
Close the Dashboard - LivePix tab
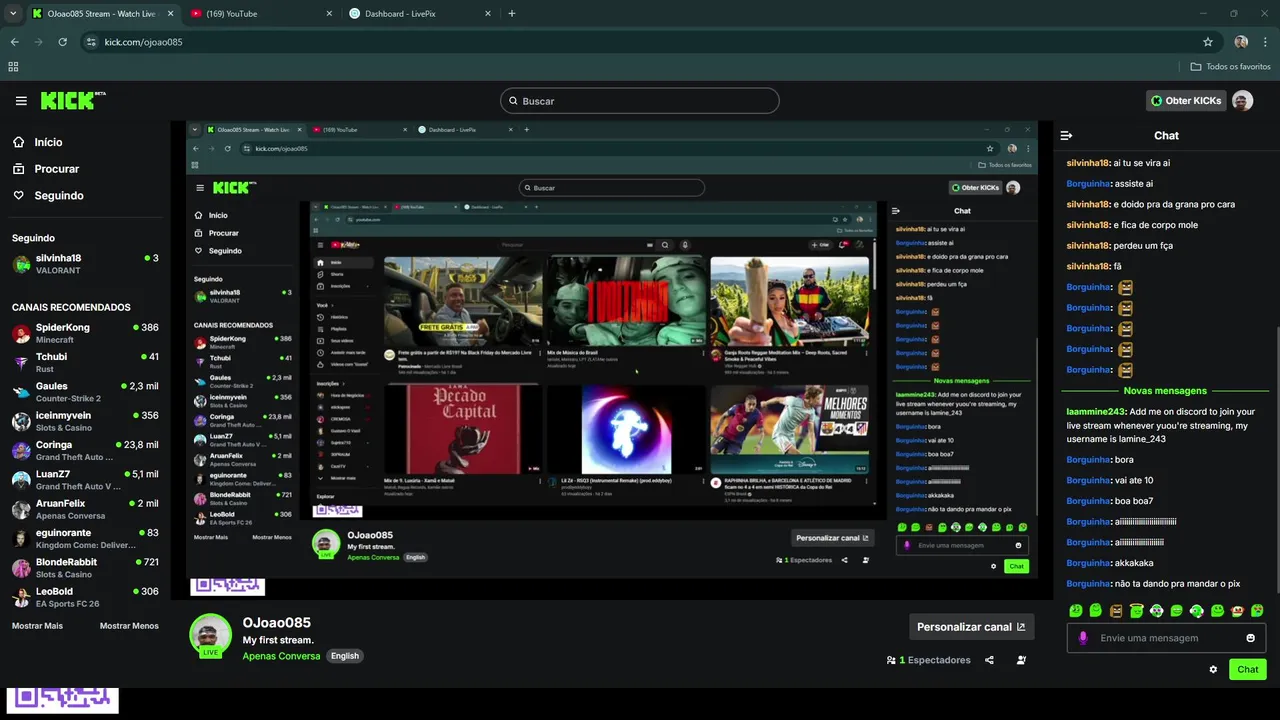click(x=488, y=14)
